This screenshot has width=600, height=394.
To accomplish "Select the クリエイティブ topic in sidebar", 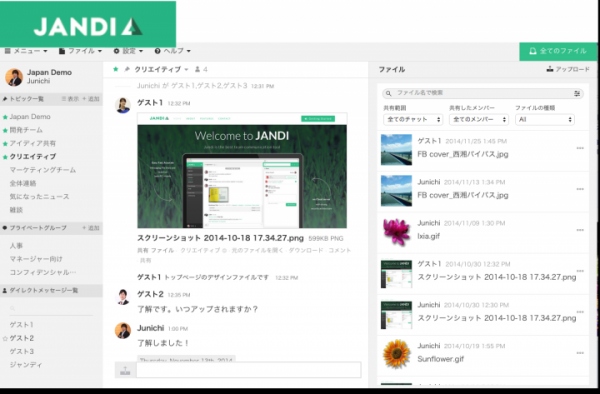I will tap(33, 156).
